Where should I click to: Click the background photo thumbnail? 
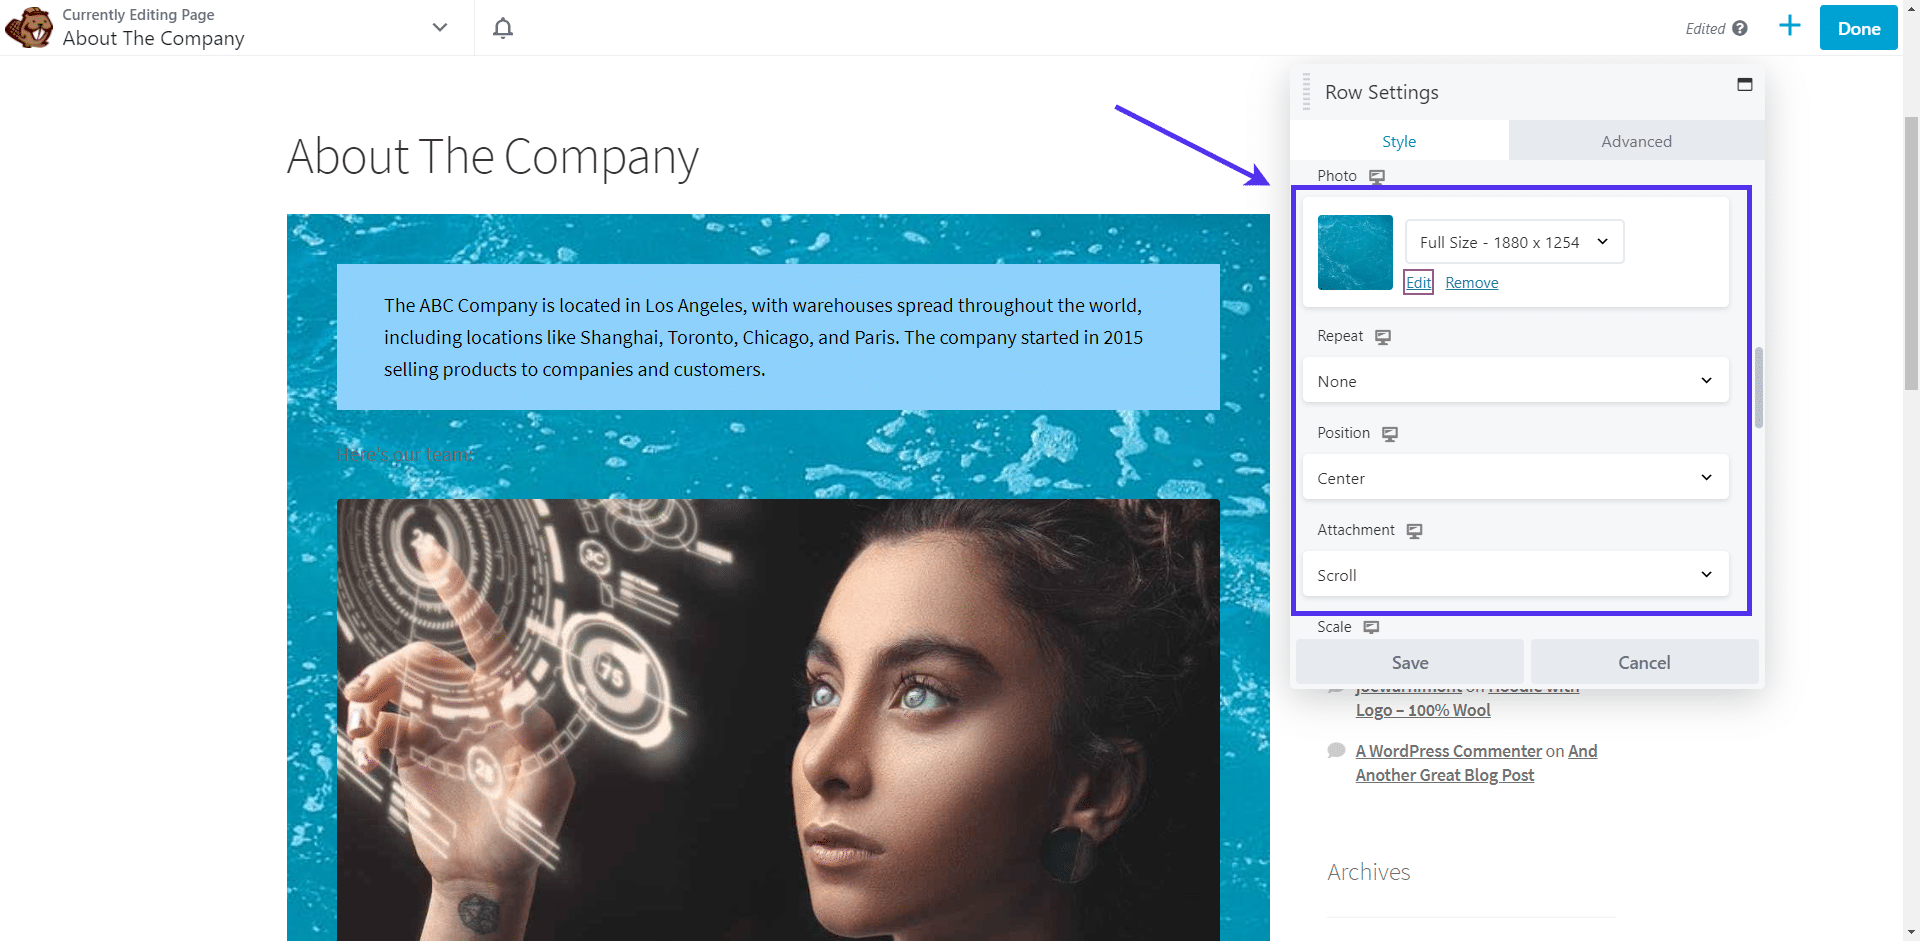point(1354,252)
